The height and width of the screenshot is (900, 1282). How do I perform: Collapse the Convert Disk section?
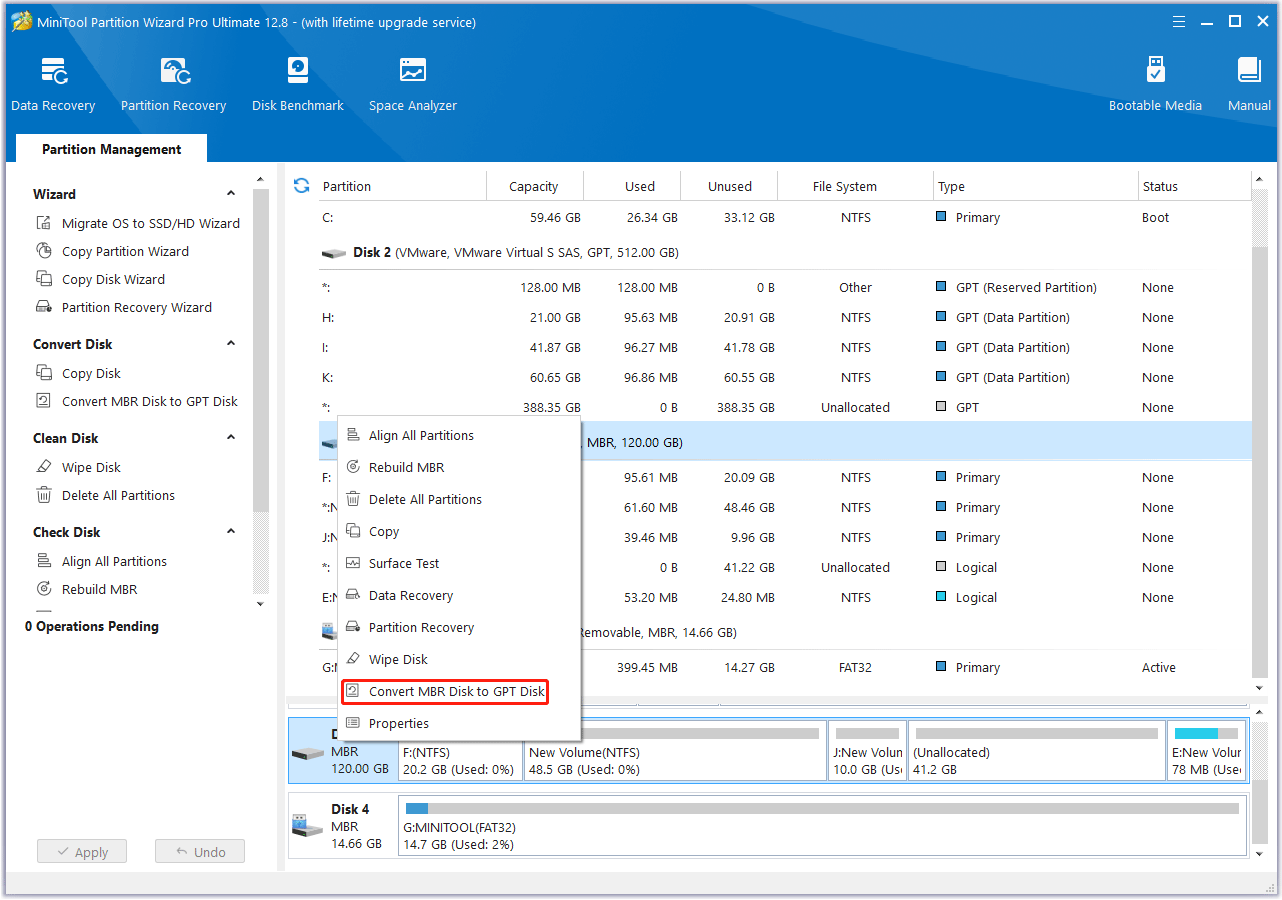click(x=231, y=344)
